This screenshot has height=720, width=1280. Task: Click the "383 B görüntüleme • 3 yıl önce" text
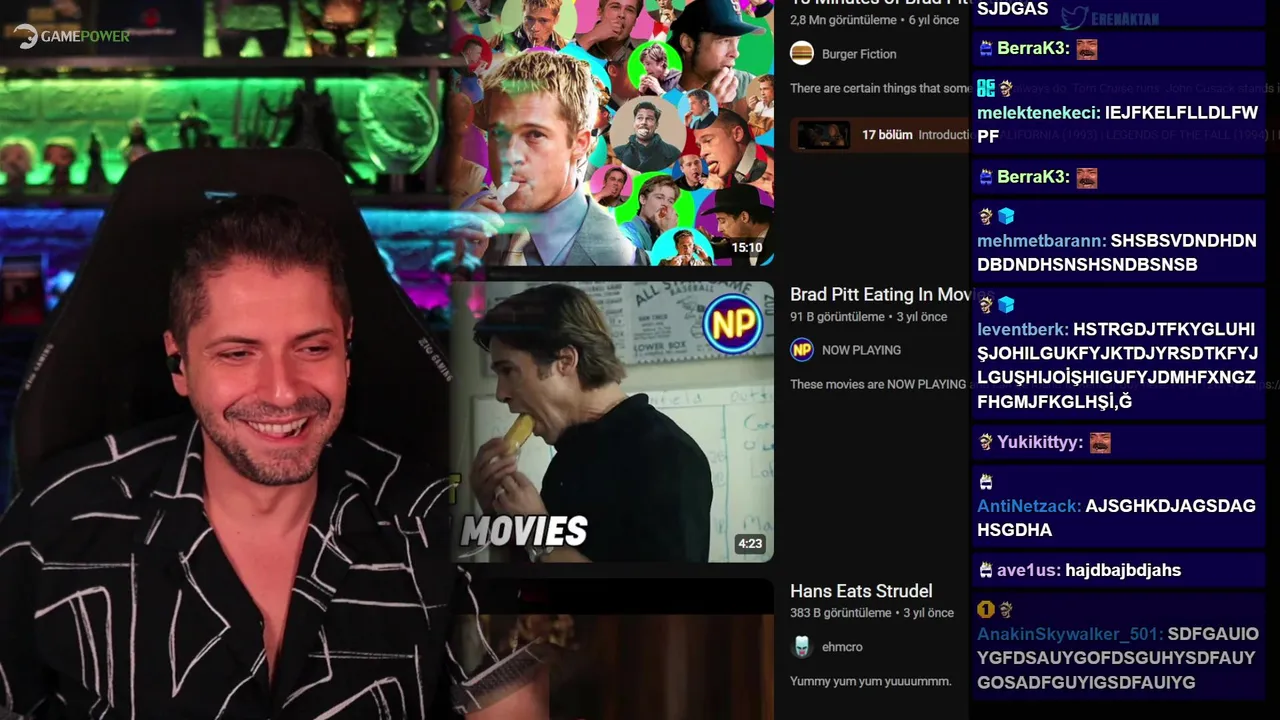pos(872,613)
